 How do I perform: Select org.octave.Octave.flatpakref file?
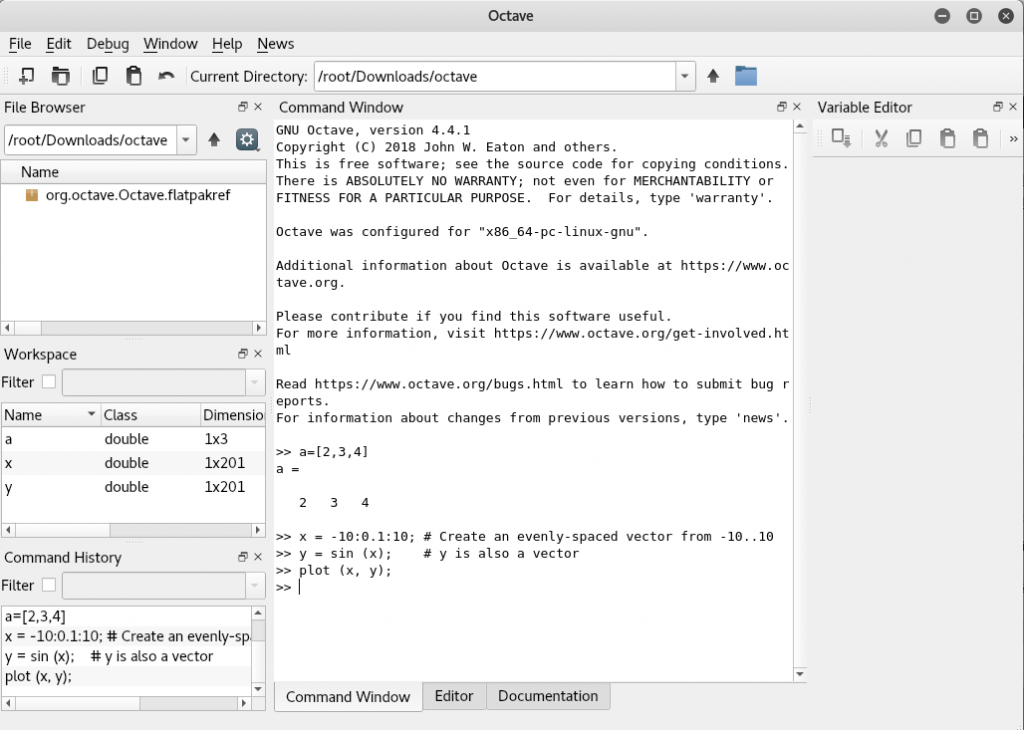pos(138,195)
